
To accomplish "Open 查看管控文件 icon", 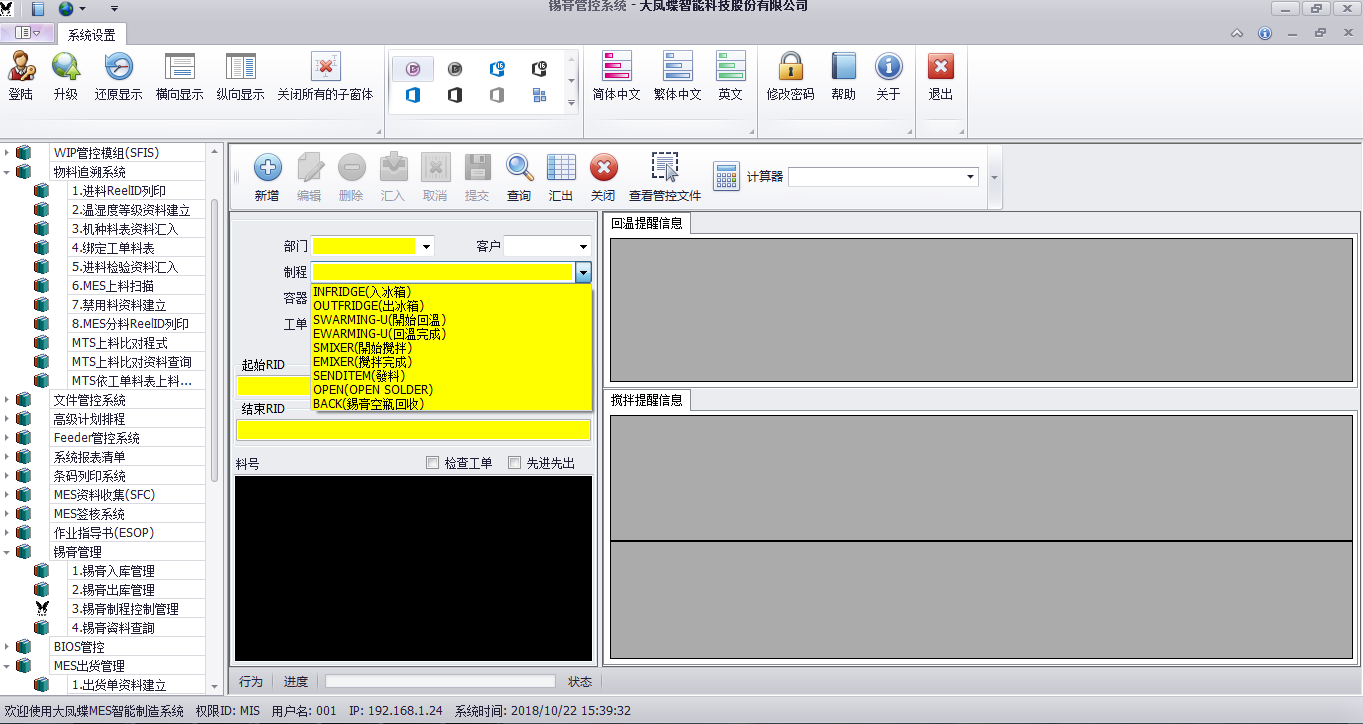I will click(665, 167).
